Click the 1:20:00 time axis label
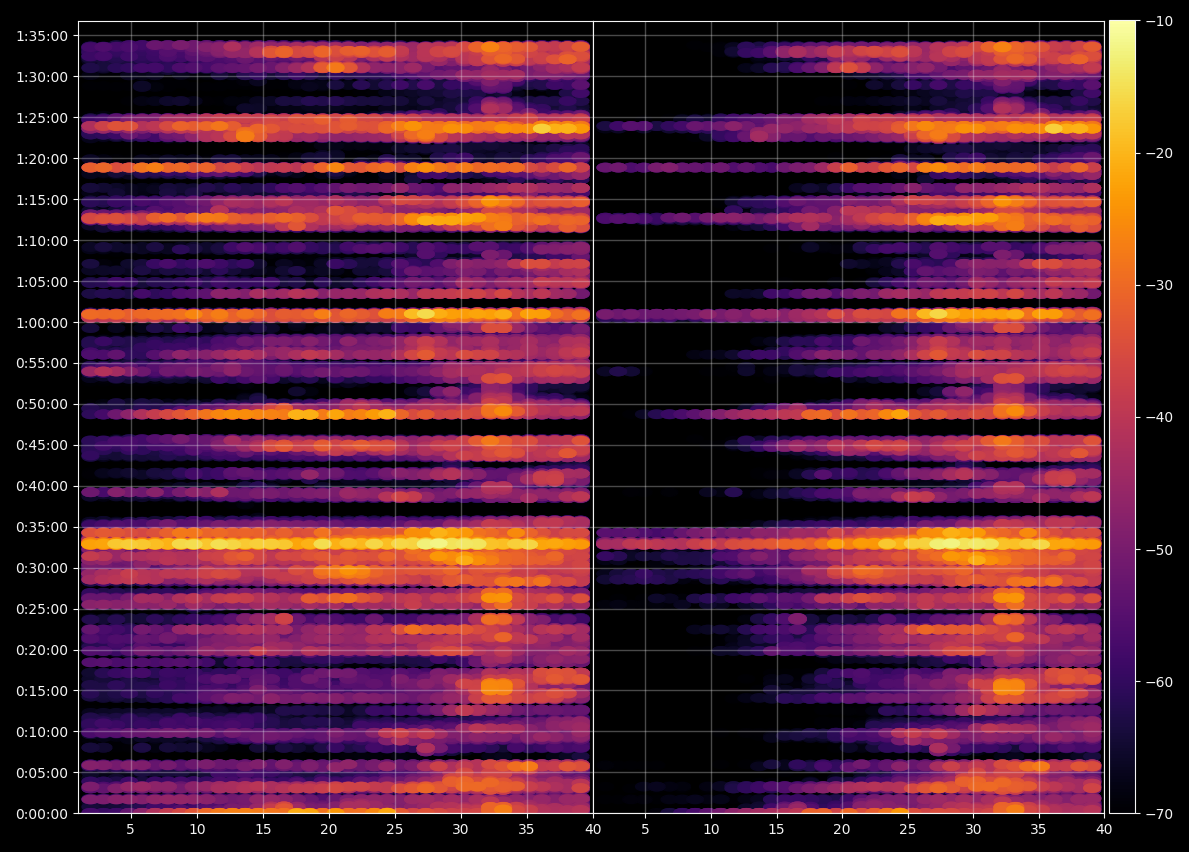 42,159
